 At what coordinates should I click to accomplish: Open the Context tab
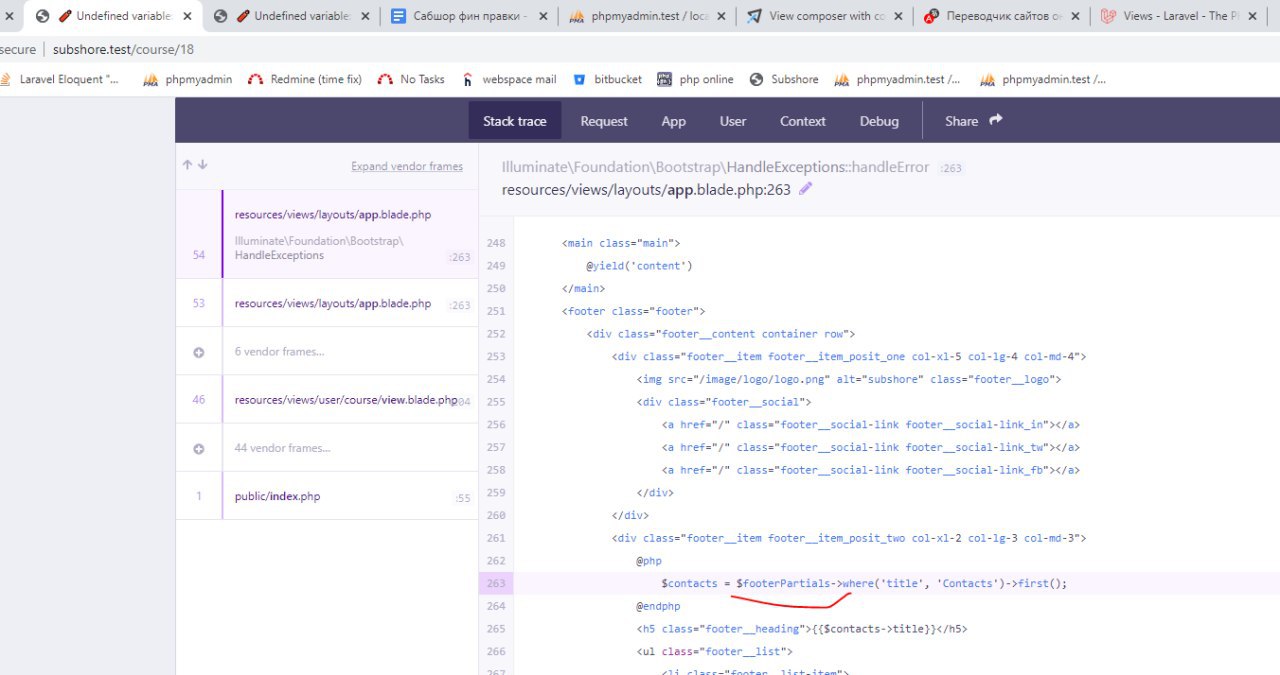[x=803, y=121]
